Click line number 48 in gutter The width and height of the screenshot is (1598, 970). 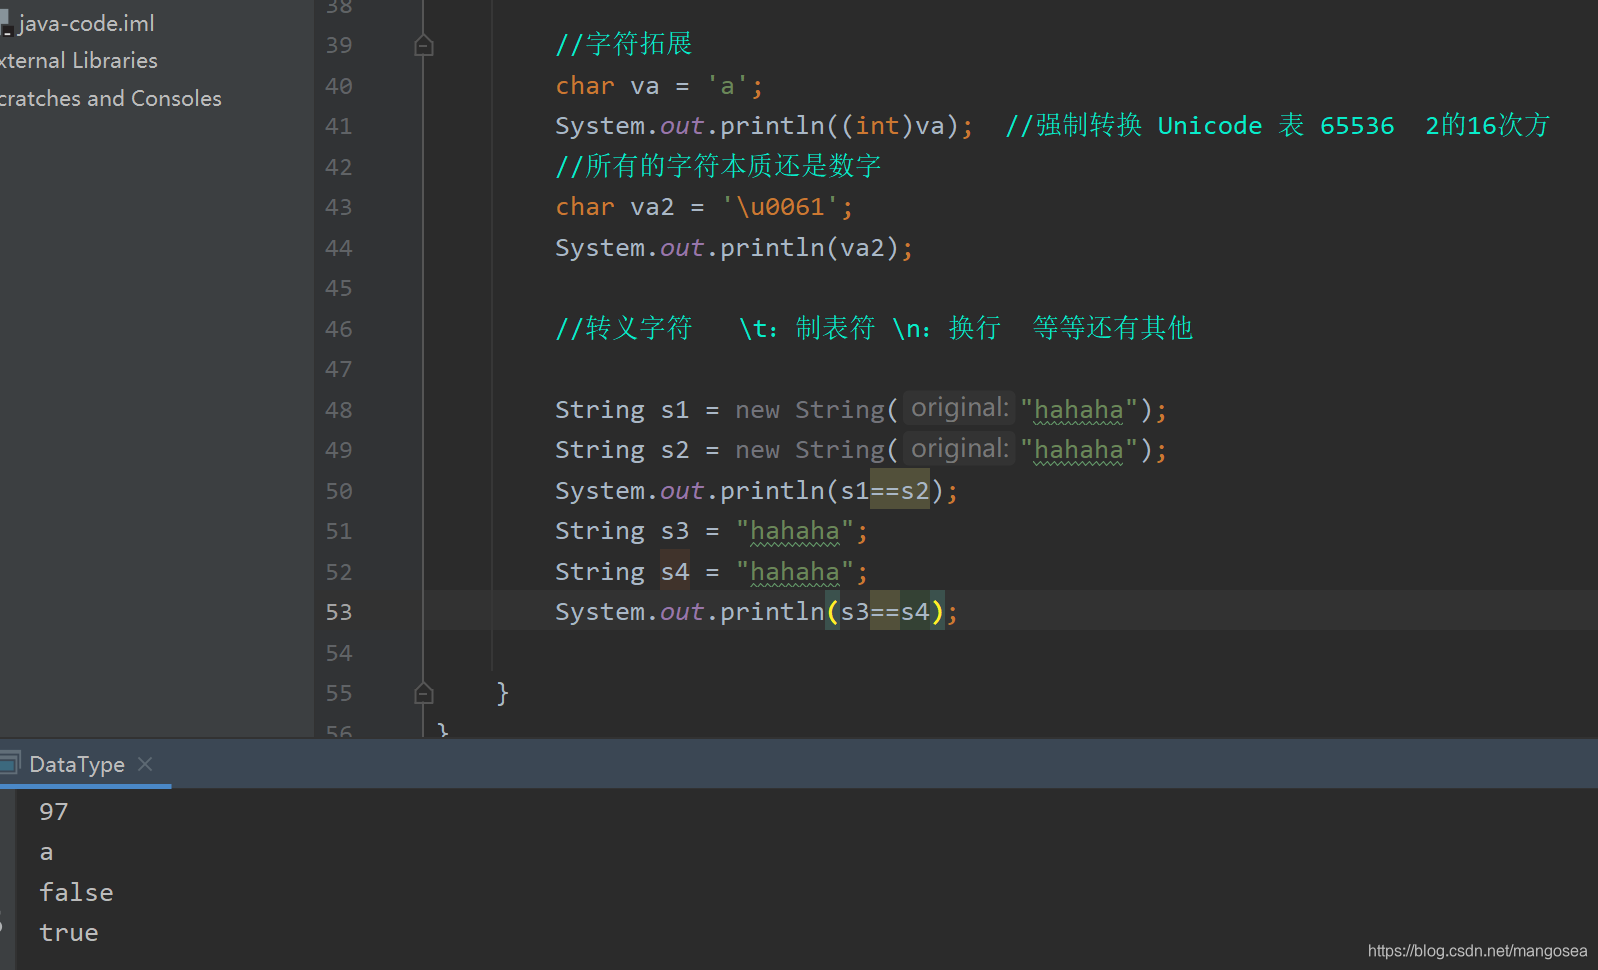click(339, 410)
